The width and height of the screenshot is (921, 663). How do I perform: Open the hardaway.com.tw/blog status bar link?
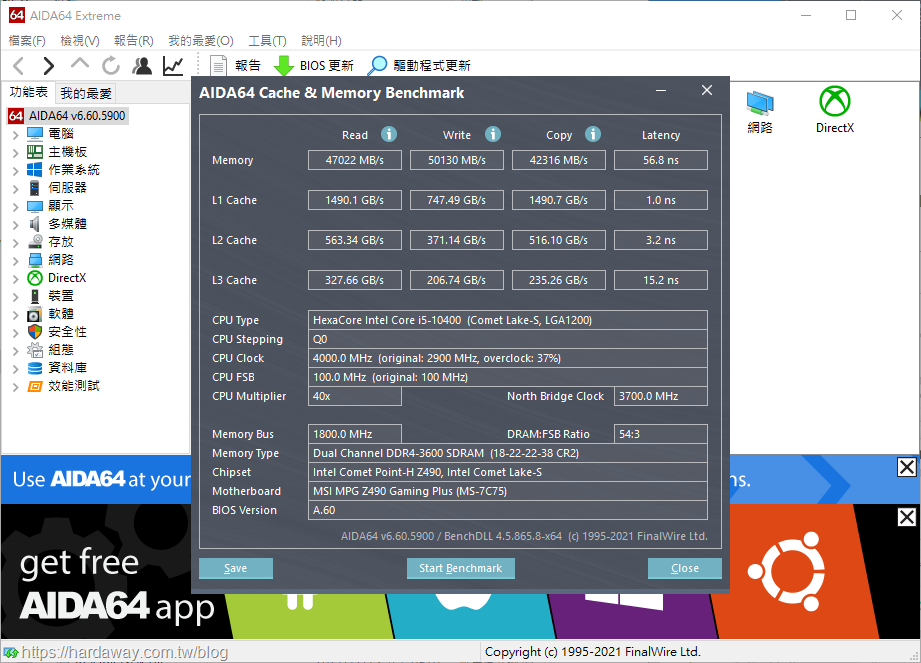(x=125, y=652)
